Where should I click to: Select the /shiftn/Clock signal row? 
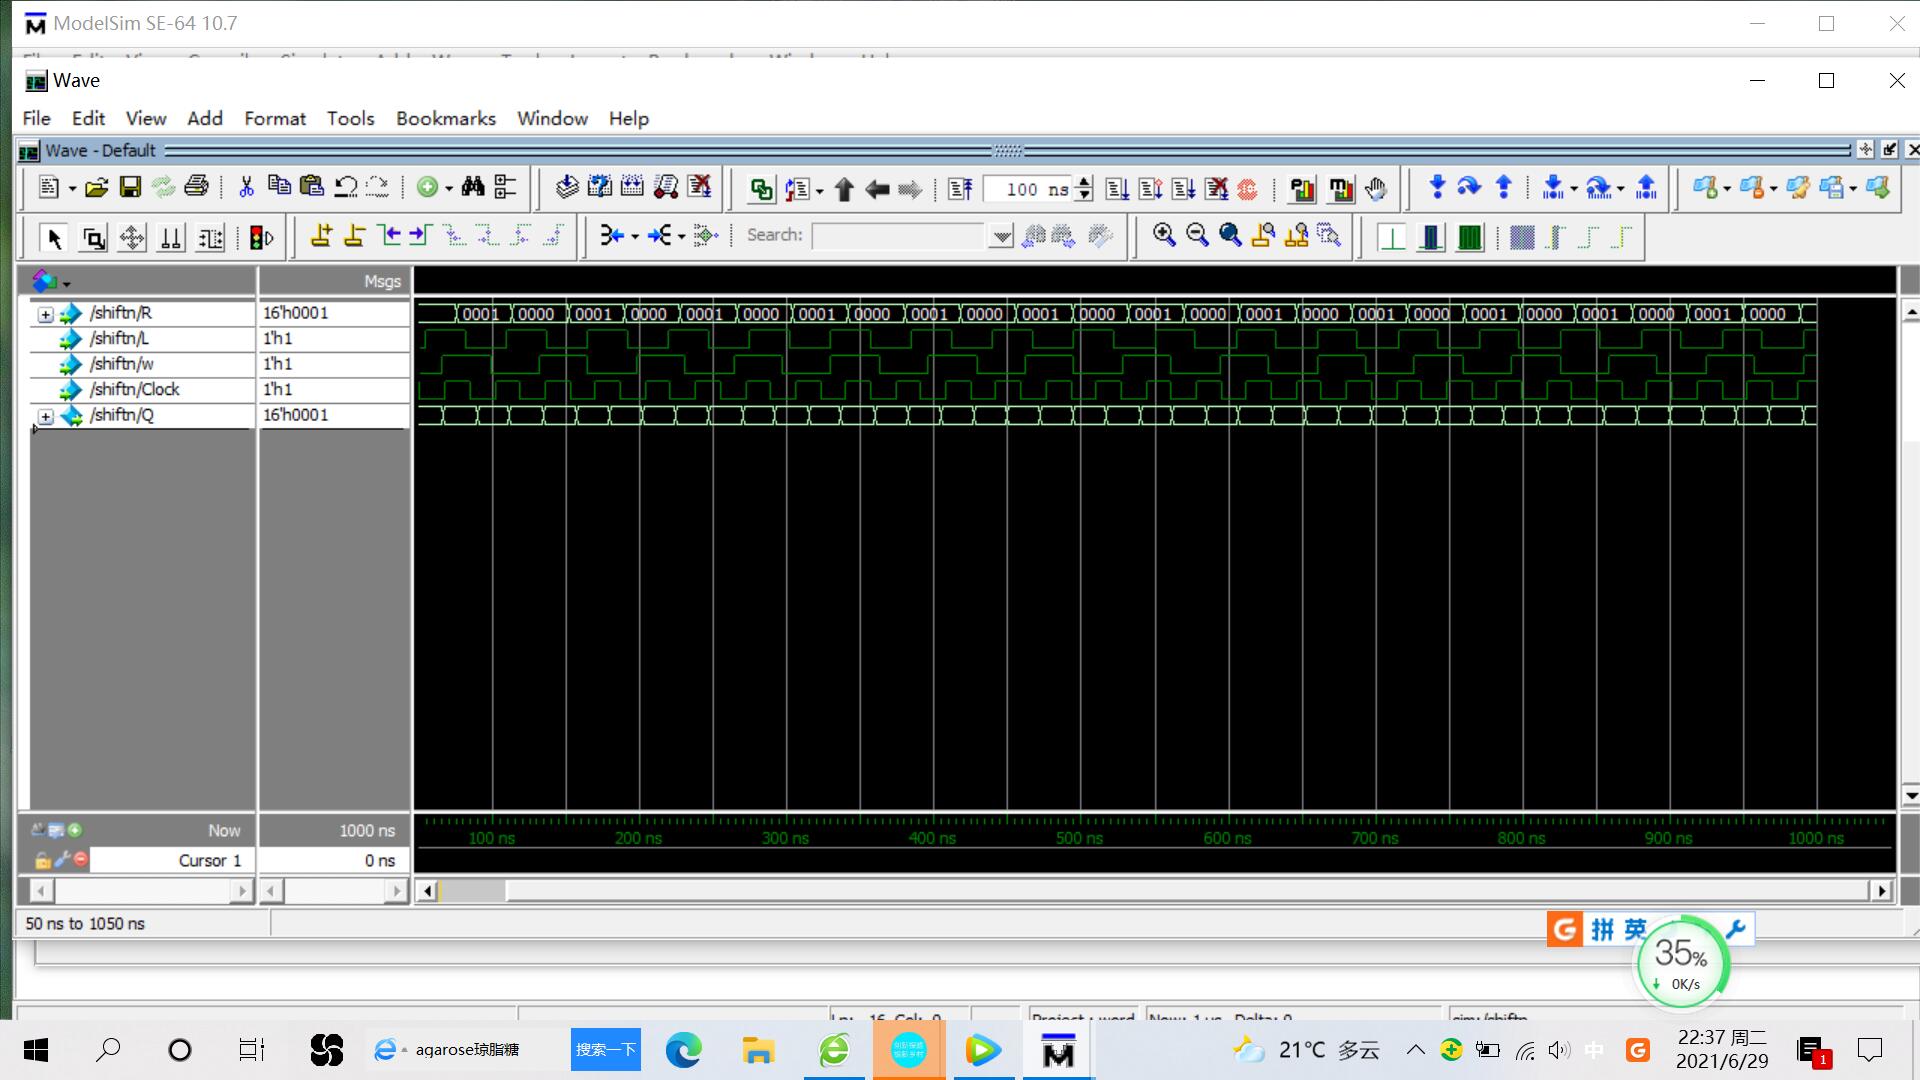click(x=134, y=389)
